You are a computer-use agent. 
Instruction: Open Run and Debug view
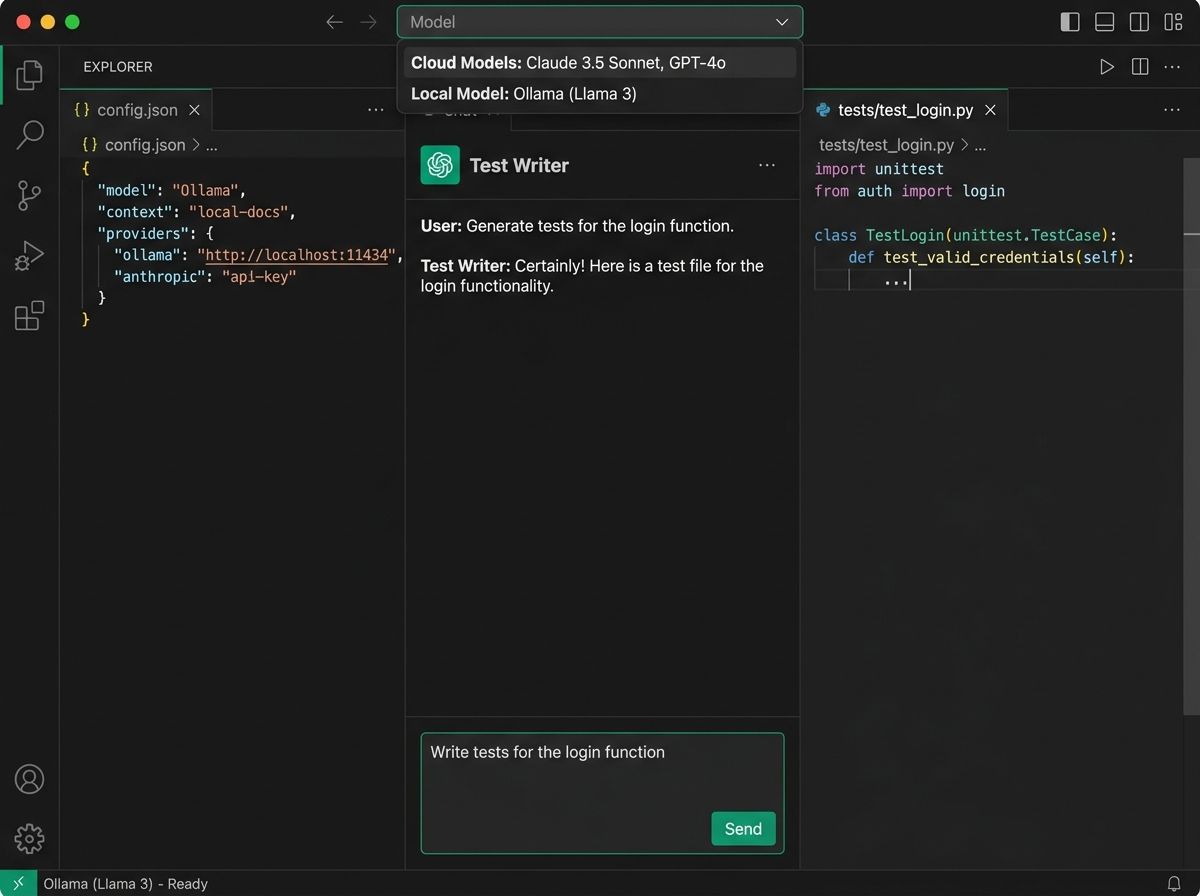(30, 256)
